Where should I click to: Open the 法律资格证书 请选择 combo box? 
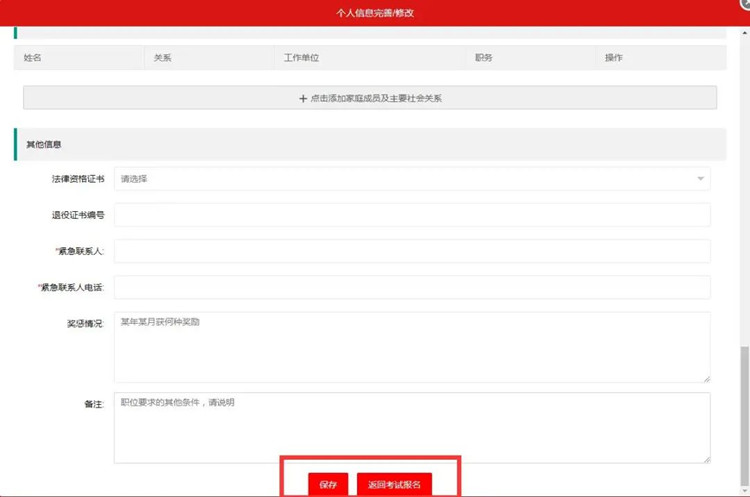(x=411, y=179)
